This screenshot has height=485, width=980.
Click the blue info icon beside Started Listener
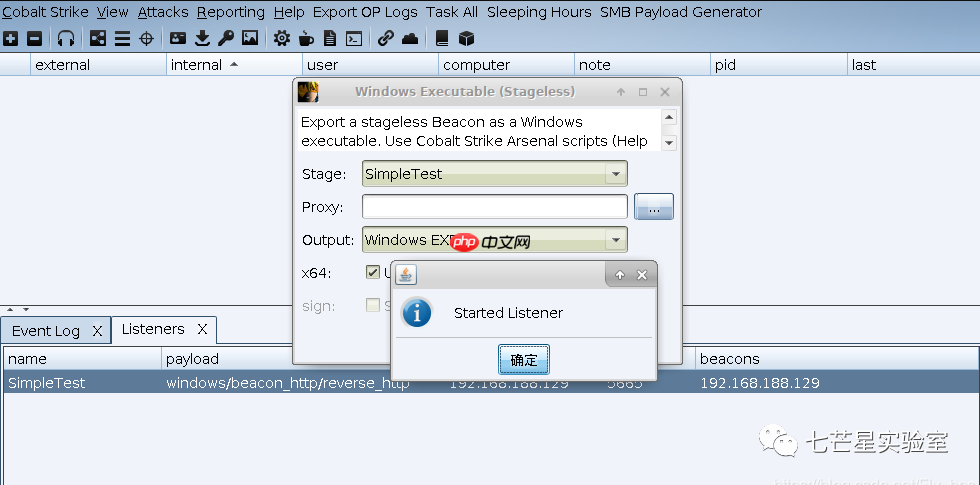coord(417,312)
